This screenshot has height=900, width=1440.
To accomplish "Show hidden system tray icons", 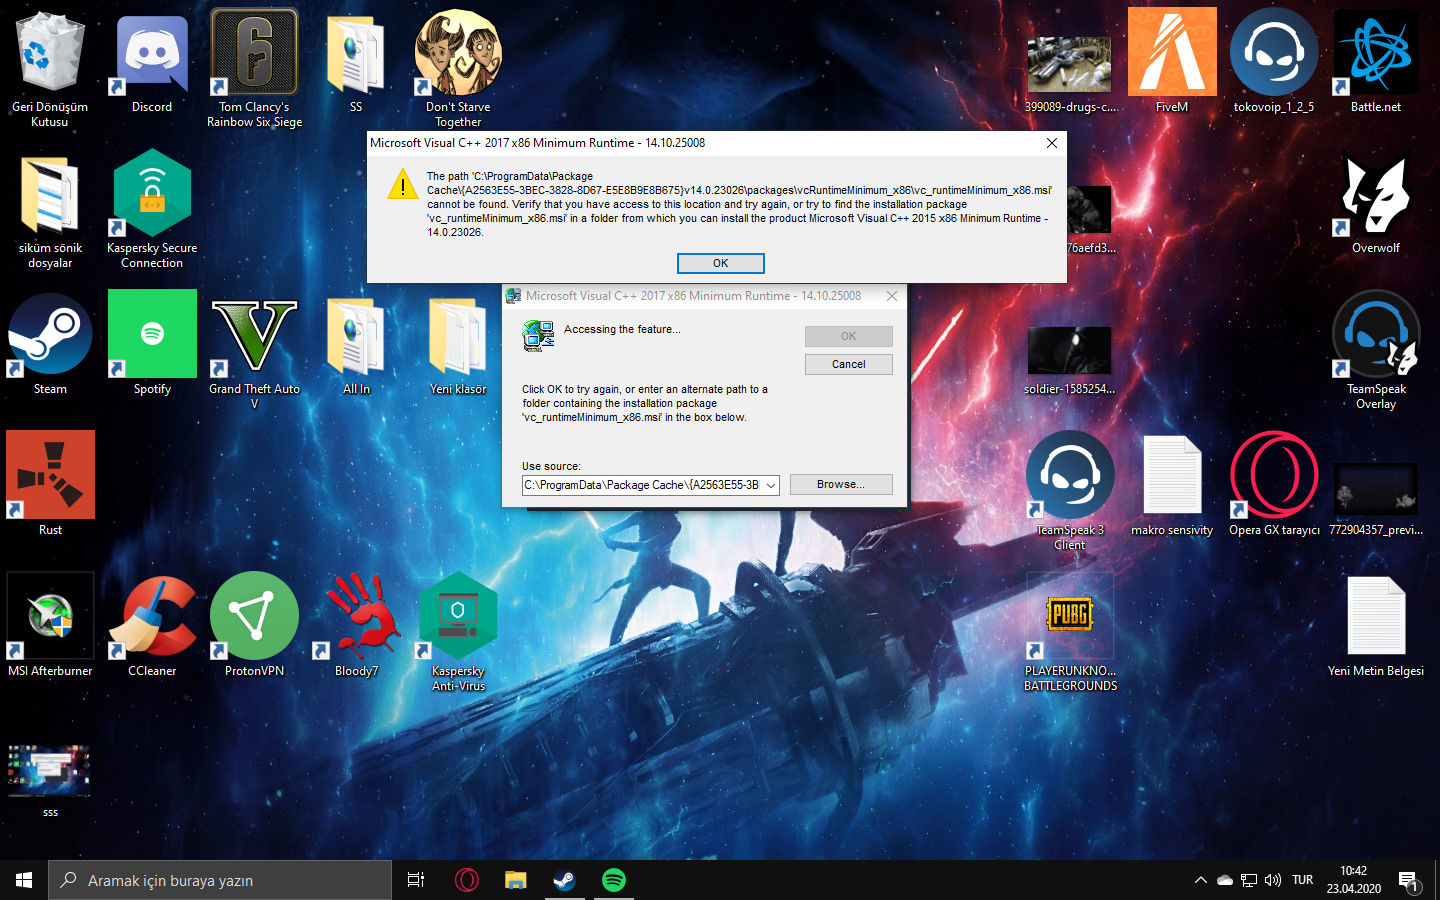I will point(1200,880).
